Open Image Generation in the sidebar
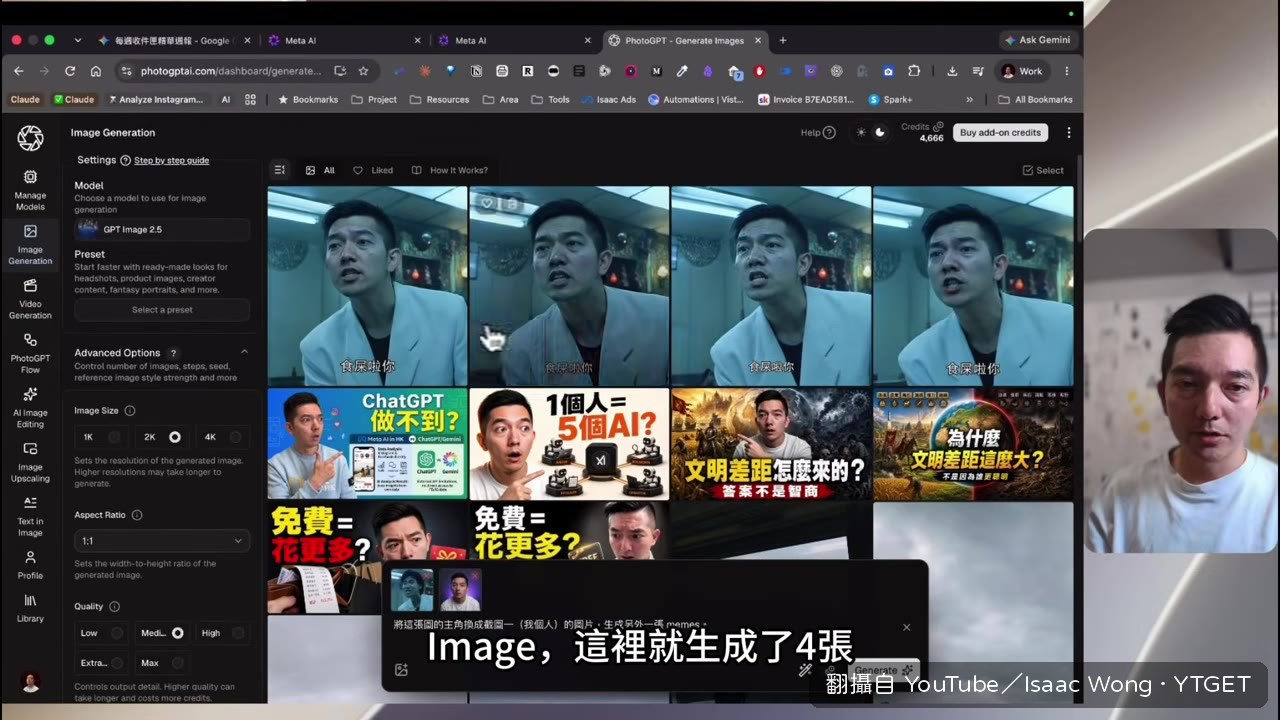 [30, 245]
